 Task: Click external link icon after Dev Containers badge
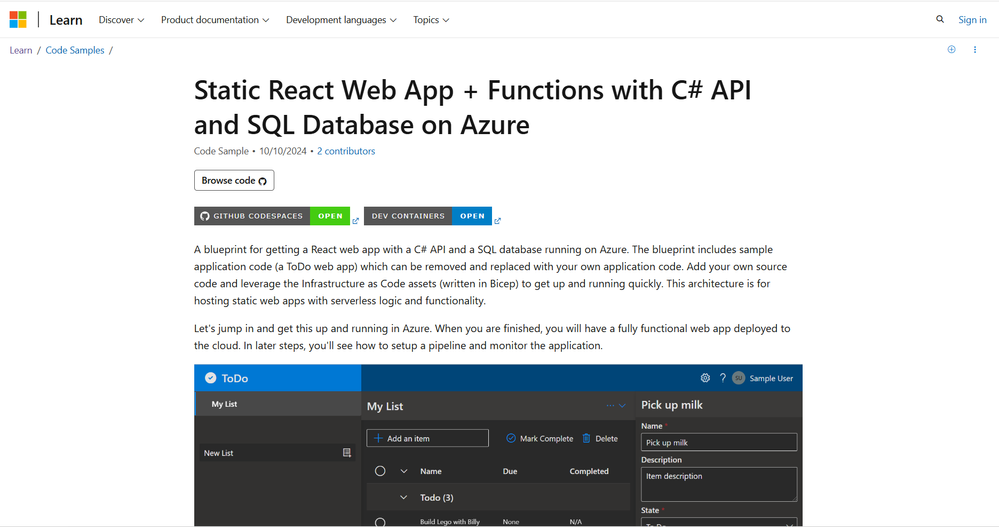coord(498,221)
